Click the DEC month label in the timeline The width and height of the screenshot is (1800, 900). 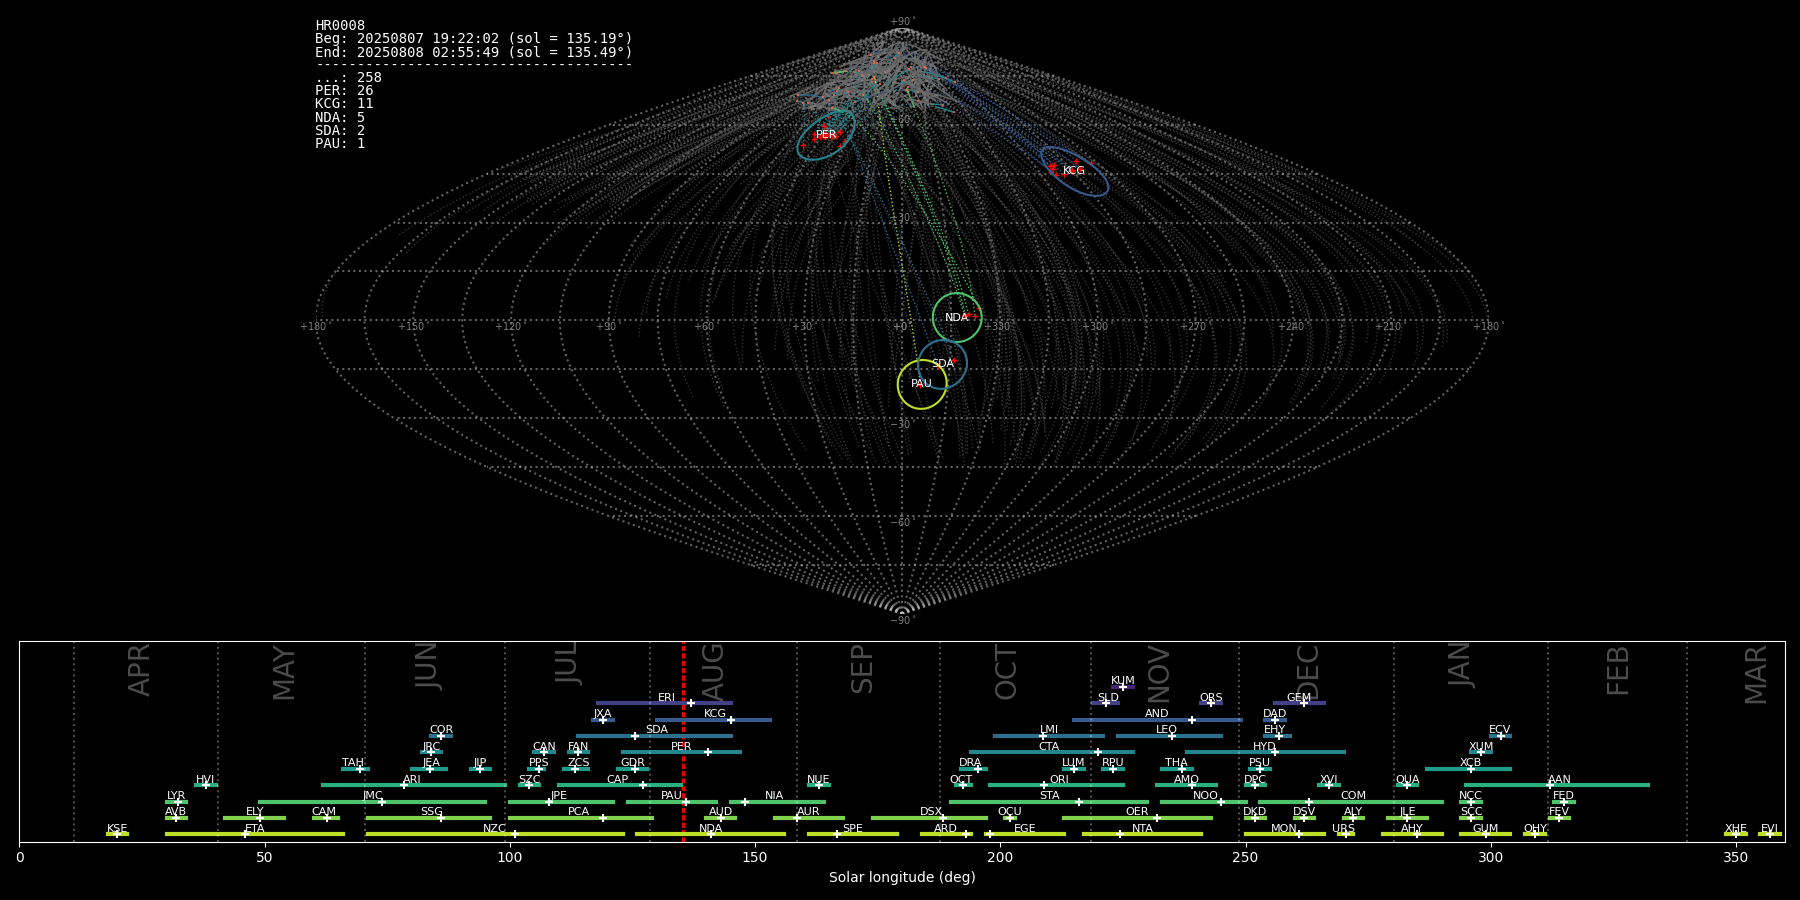click(1307, 673)
